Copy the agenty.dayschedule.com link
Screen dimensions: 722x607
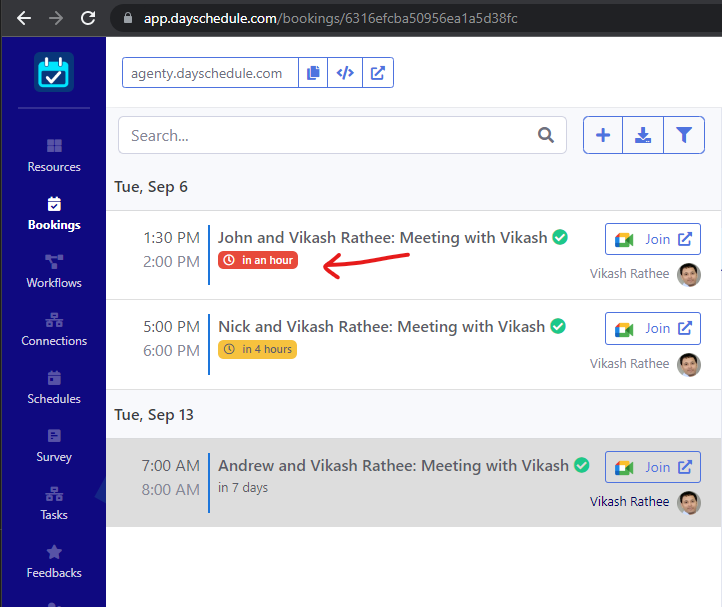coord(313,73)
